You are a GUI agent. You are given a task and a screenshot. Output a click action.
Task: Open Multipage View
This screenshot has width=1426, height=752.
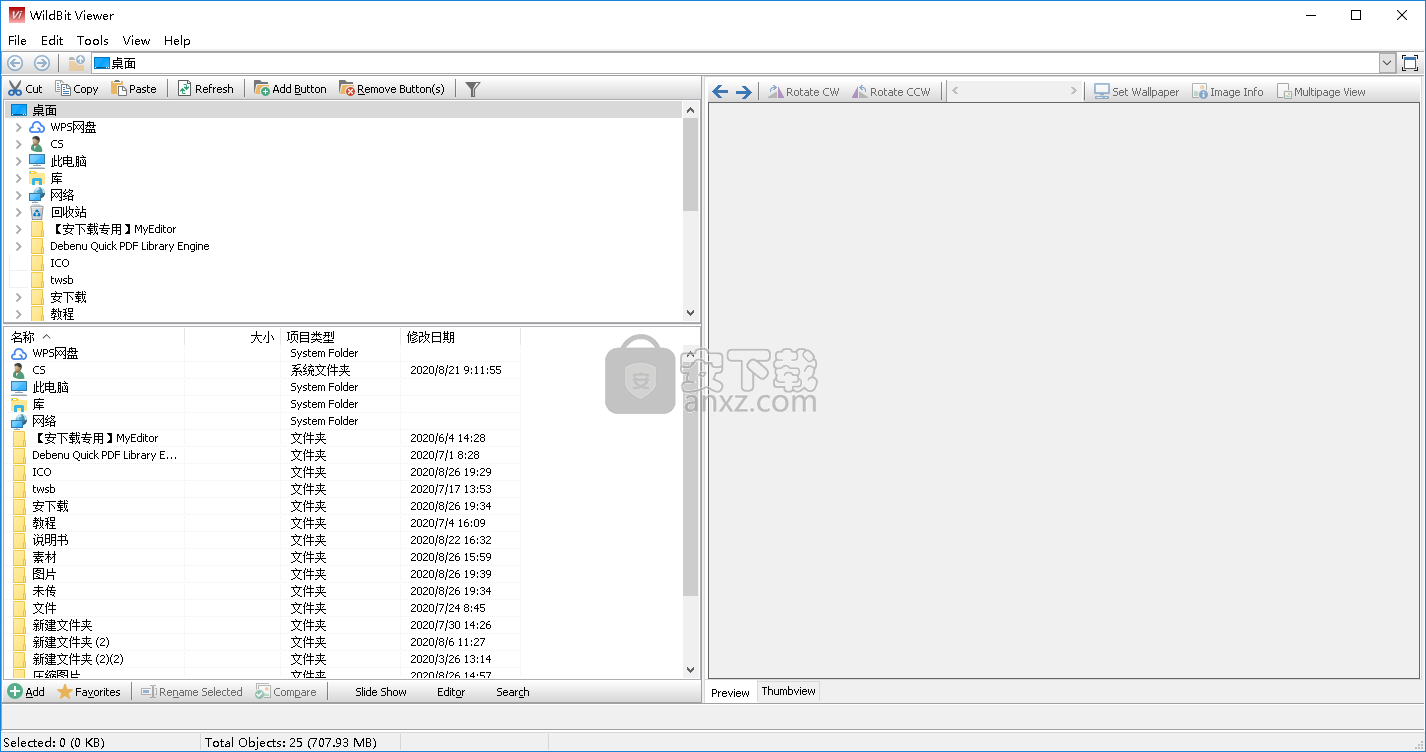[x=1321, y=91]
